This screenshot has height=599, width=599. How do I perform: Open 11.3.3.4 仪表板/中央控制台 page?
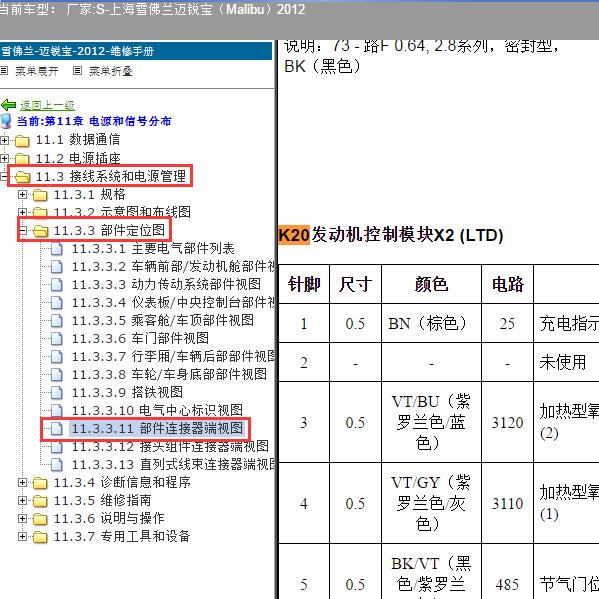(x=173, y=303)
